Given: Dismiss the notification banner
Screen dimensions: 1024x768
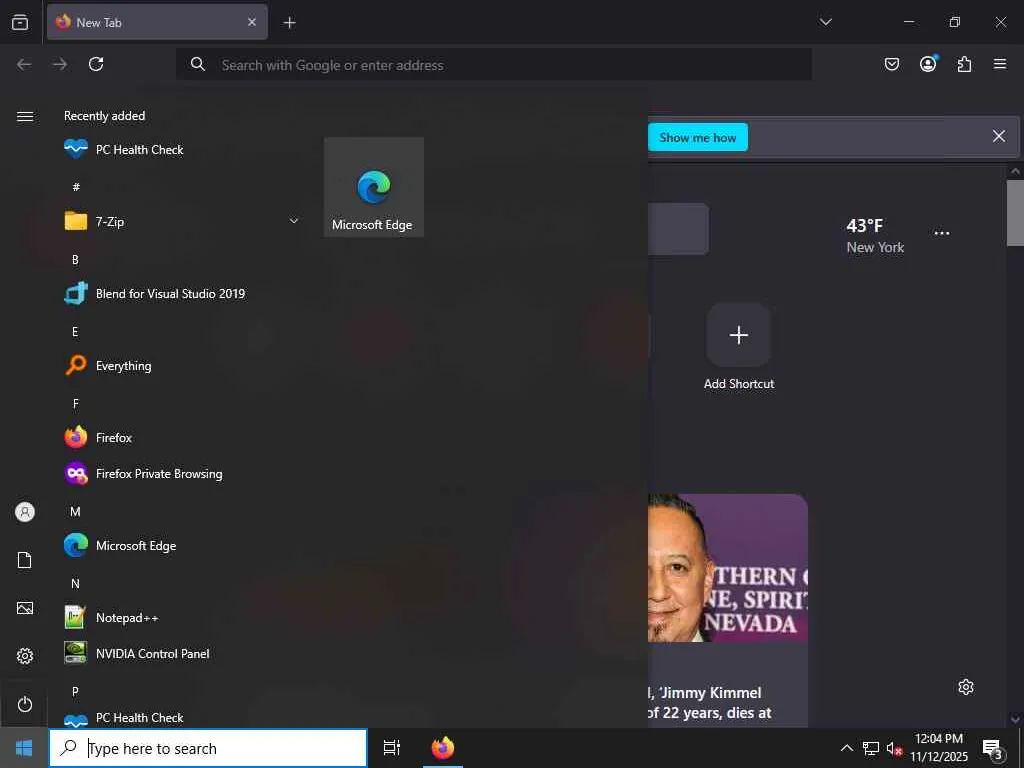Looking at the screenshot, I should click(999, 136).
